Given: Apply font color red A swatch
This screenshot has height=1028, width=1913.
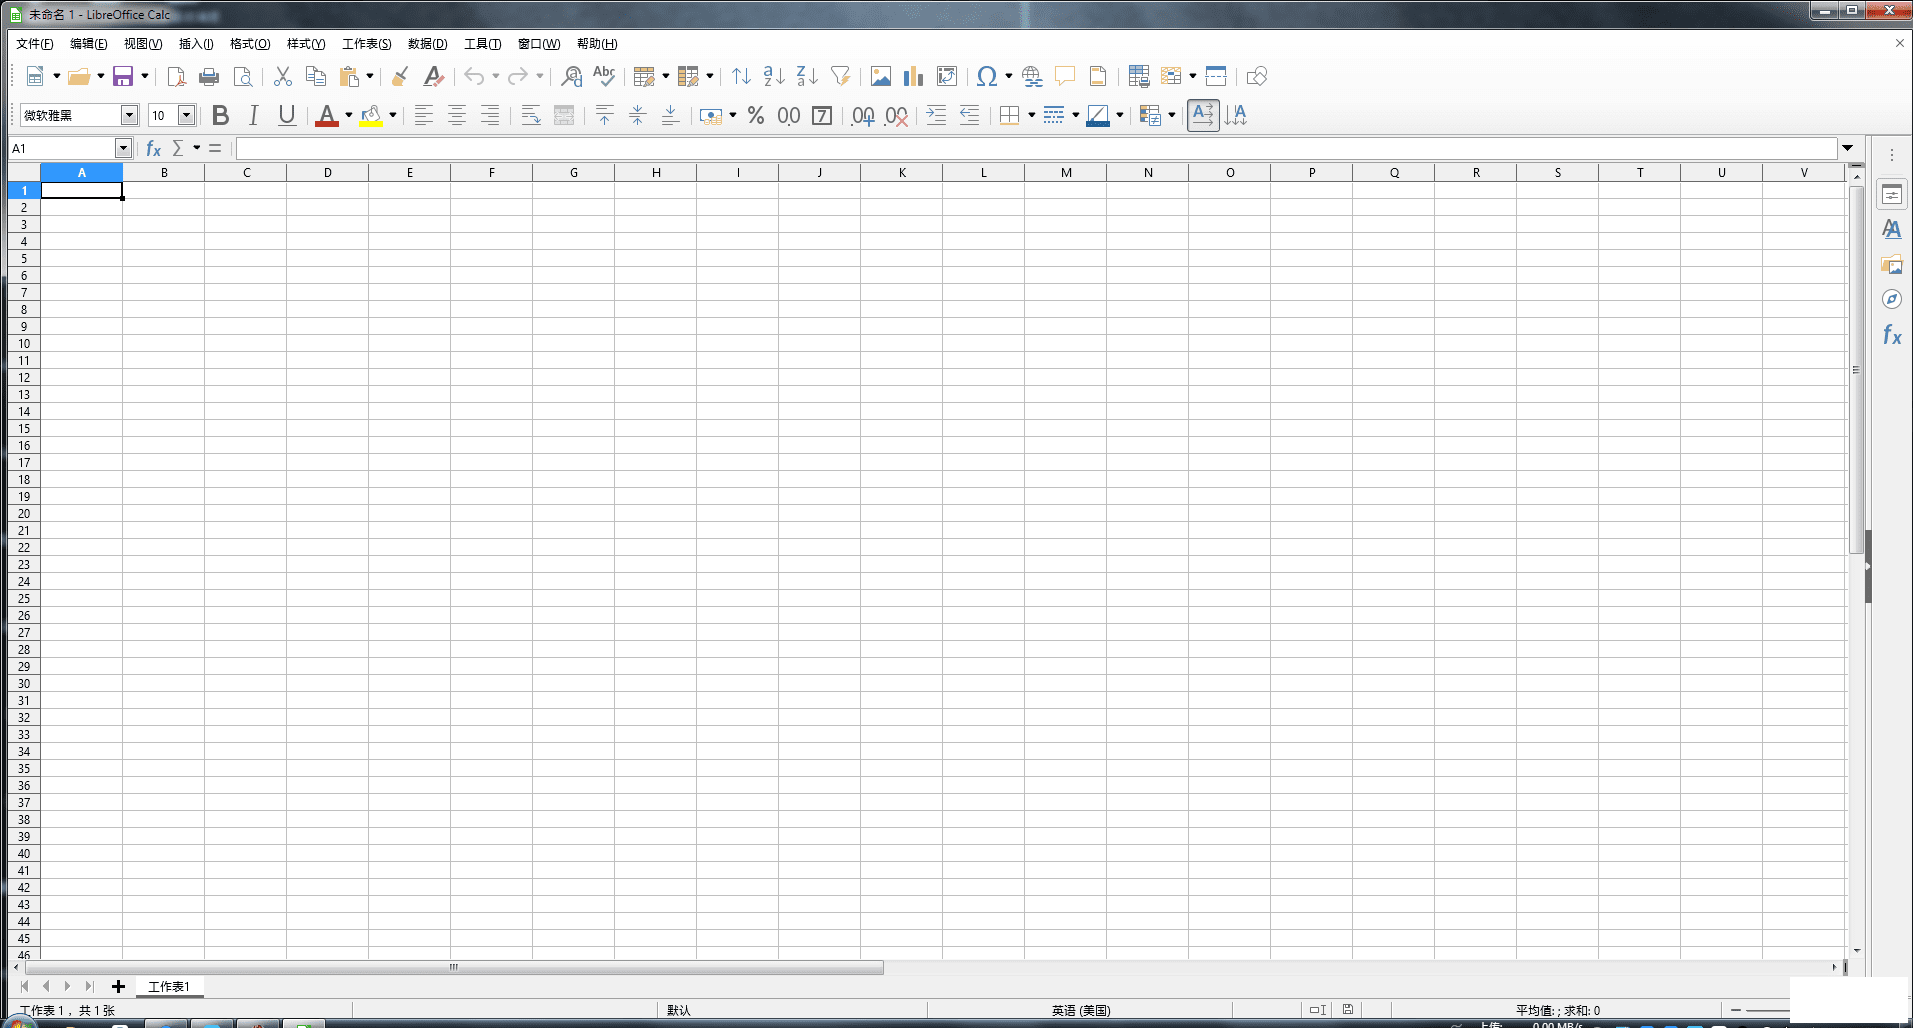Looking at the screenshot, I should pos(327,115).
